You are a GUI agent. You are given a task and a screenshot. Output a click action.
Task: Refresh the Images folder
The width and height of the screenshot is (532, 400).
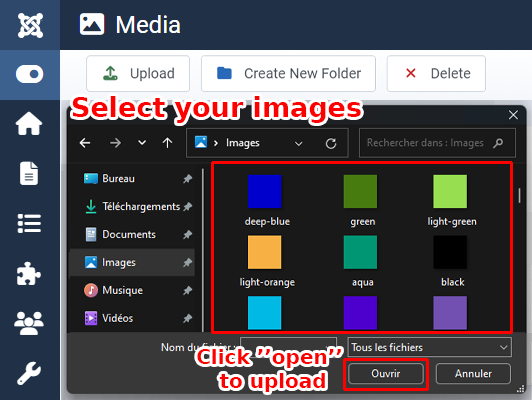coord(331,144)
